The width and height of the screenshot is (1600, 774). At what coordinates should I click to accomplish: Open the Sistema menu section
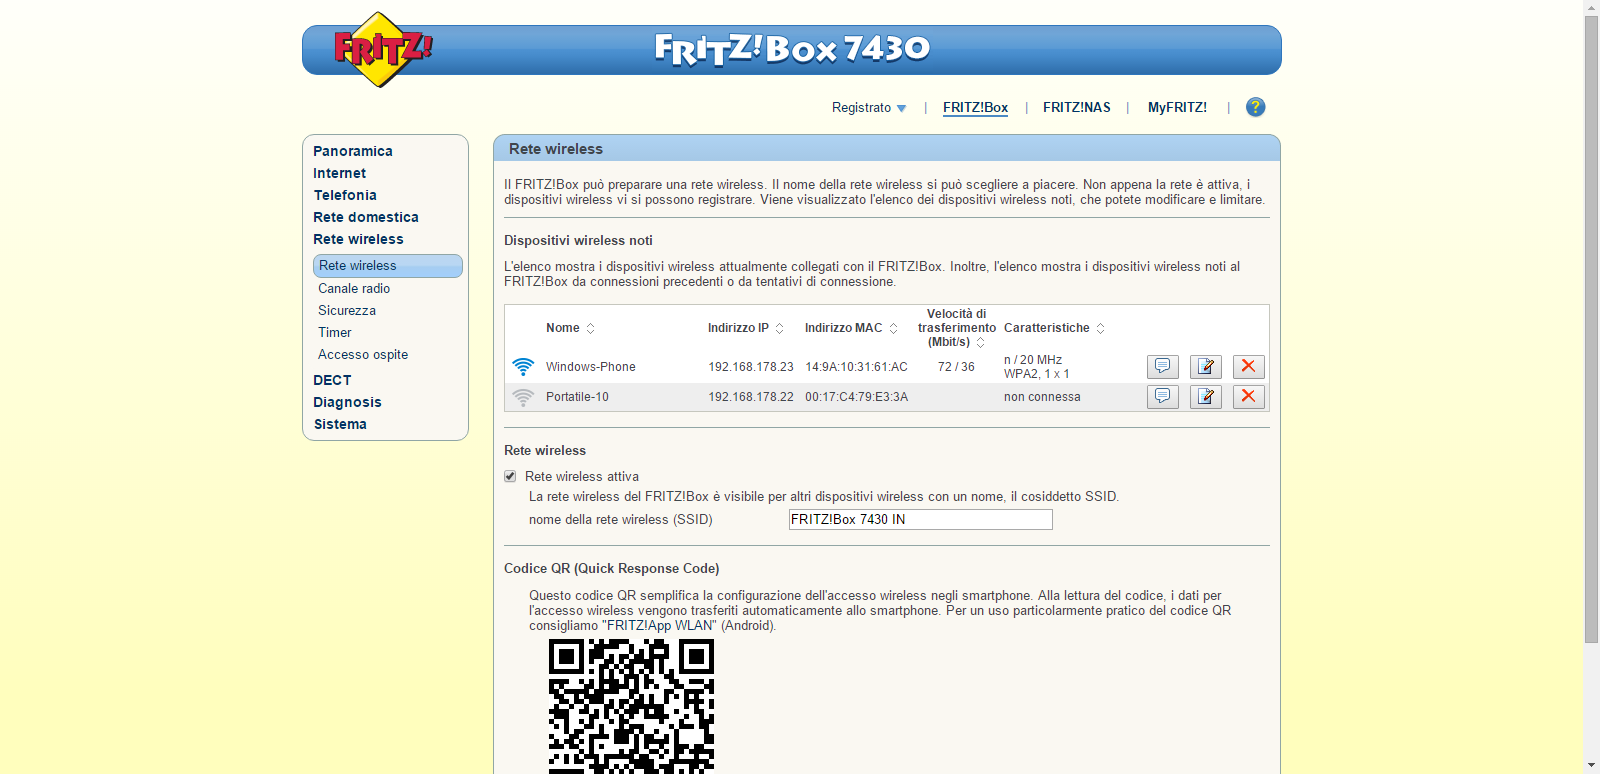340,424
